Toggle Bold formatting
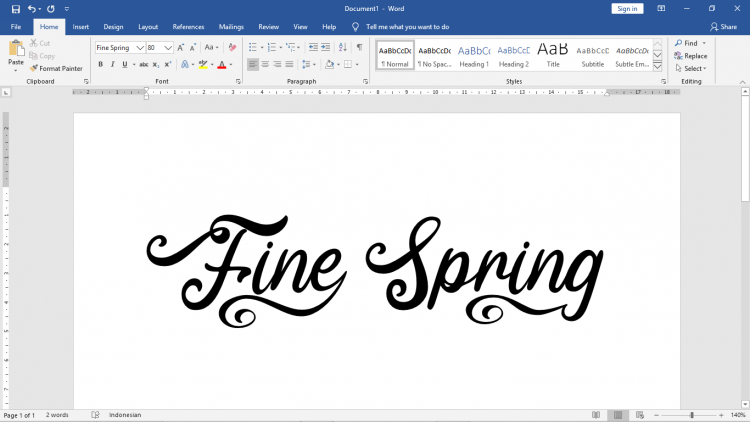Image resolution: width=750 pixels, height=422 pixels. pyautogui.click(x=100, y=64)
